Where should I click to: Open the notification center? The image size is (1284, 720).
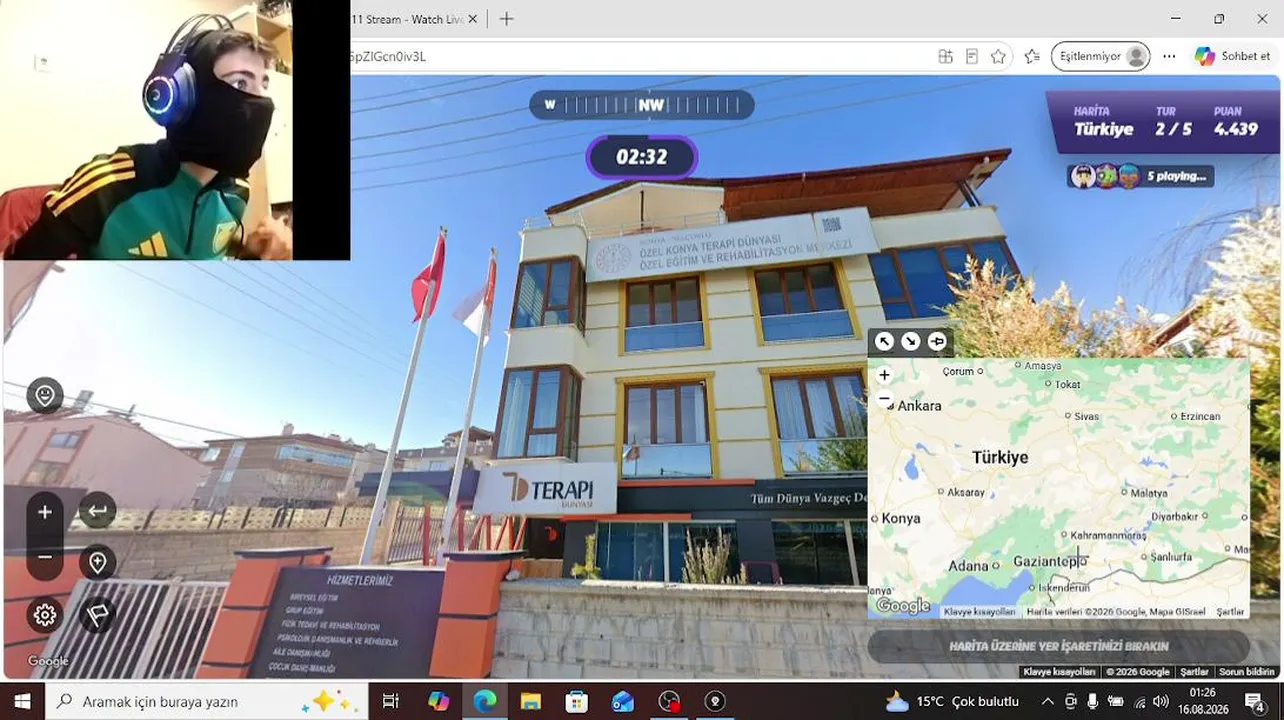pos(1254,701)
